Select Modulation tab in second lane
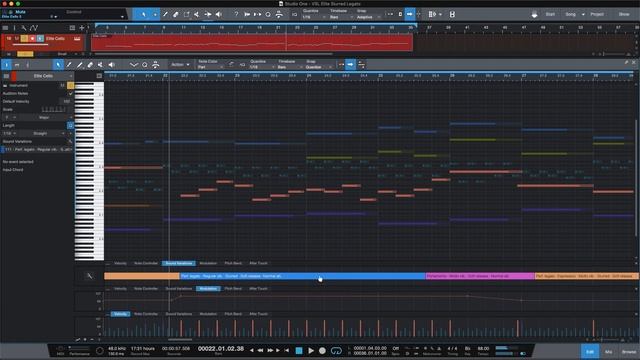Viewport: 640px width, 360px height. click(208, 289)
